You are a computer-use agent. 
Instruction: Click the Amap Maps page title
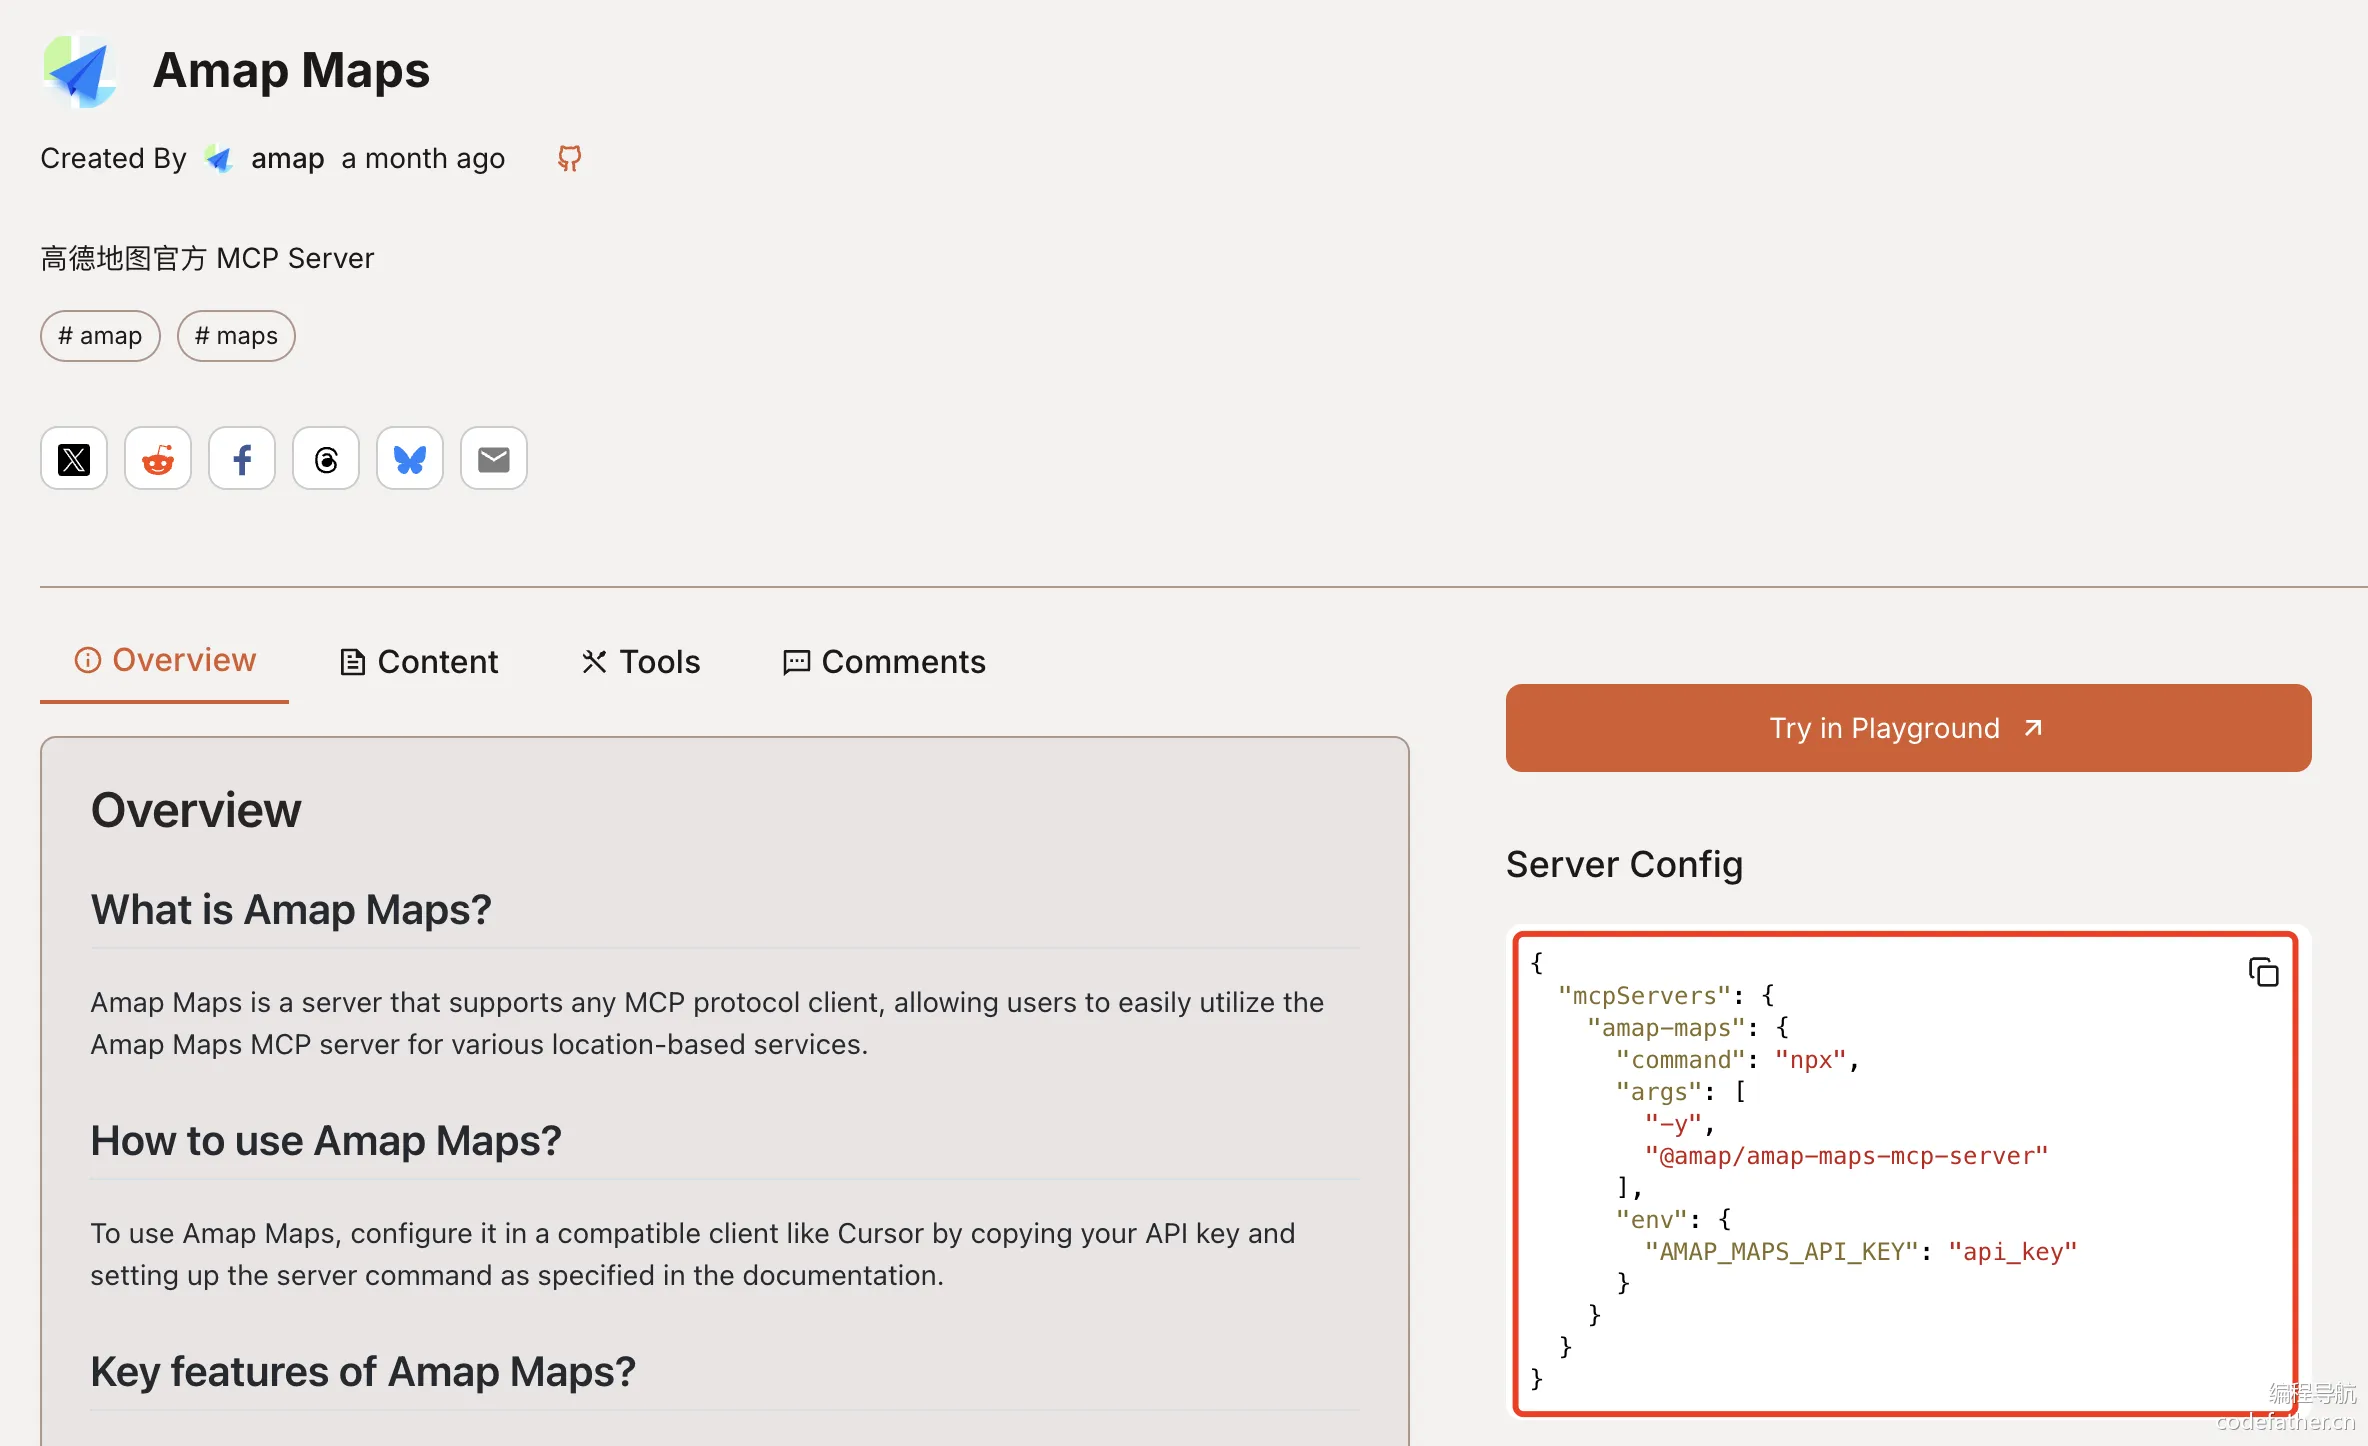pyautogui.click(x=291, y=70)
